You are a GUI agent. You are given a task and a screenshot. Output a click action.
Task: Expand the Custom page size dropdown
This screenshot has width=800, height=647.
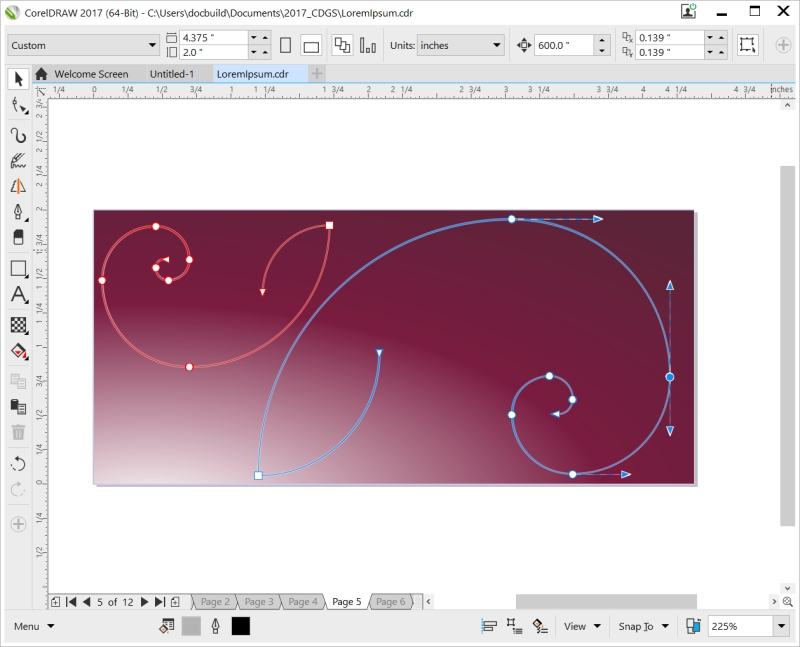pos(83,45)
